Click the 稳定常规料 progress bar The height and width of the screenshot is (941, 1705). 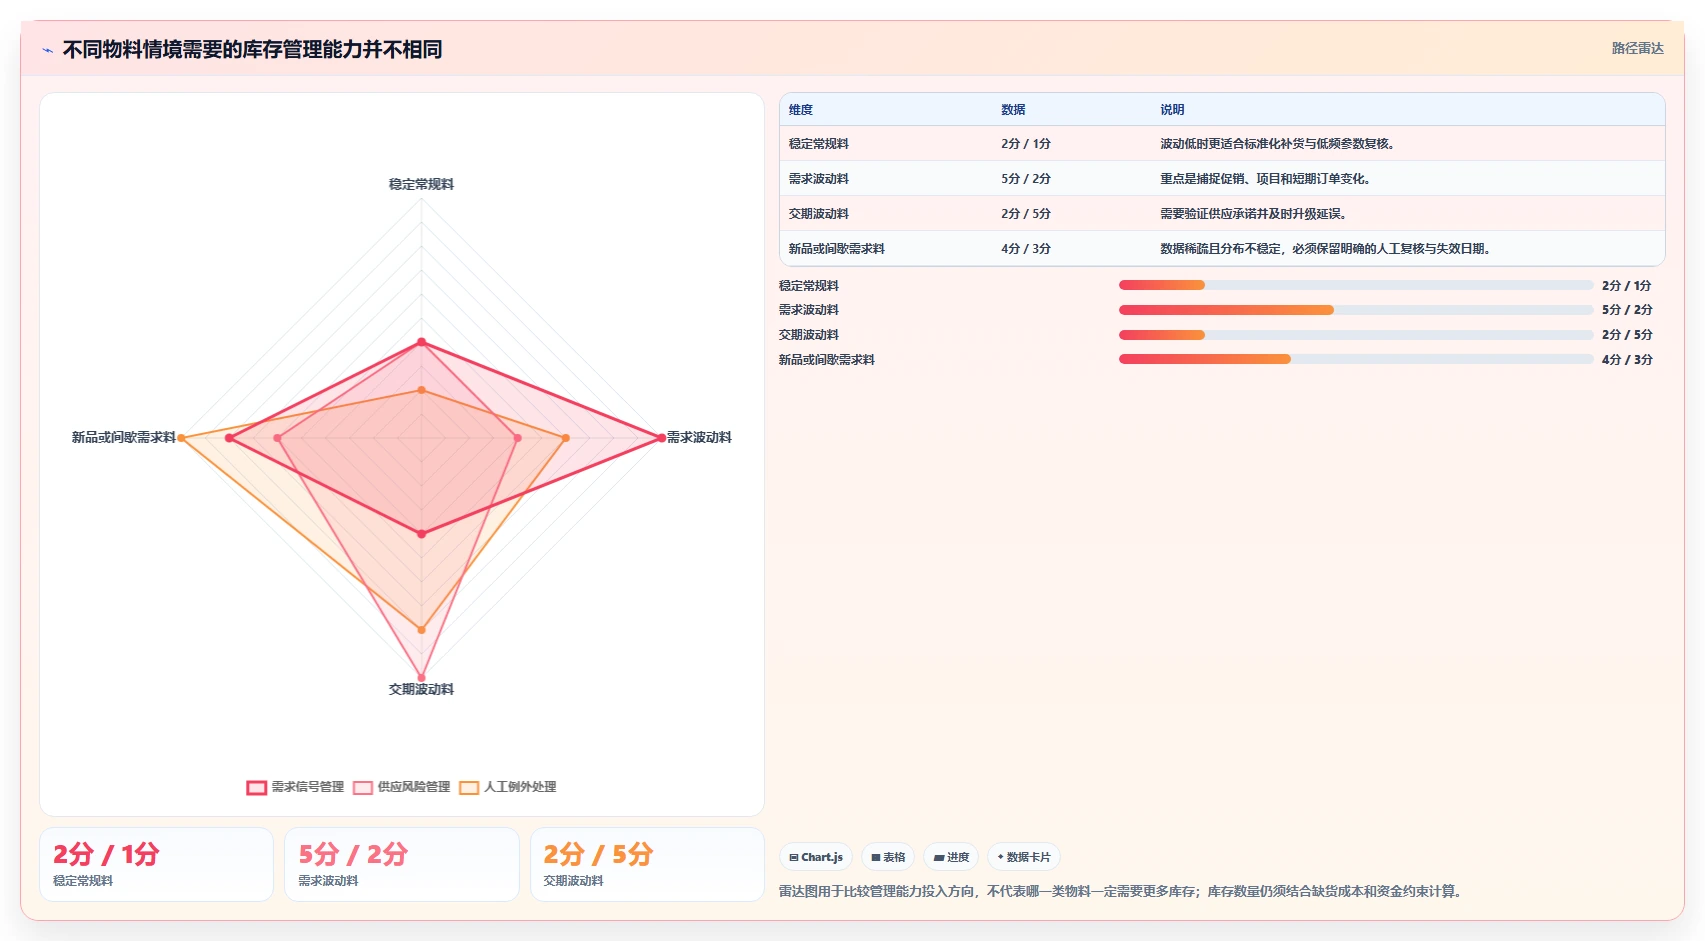[1356, 285]
